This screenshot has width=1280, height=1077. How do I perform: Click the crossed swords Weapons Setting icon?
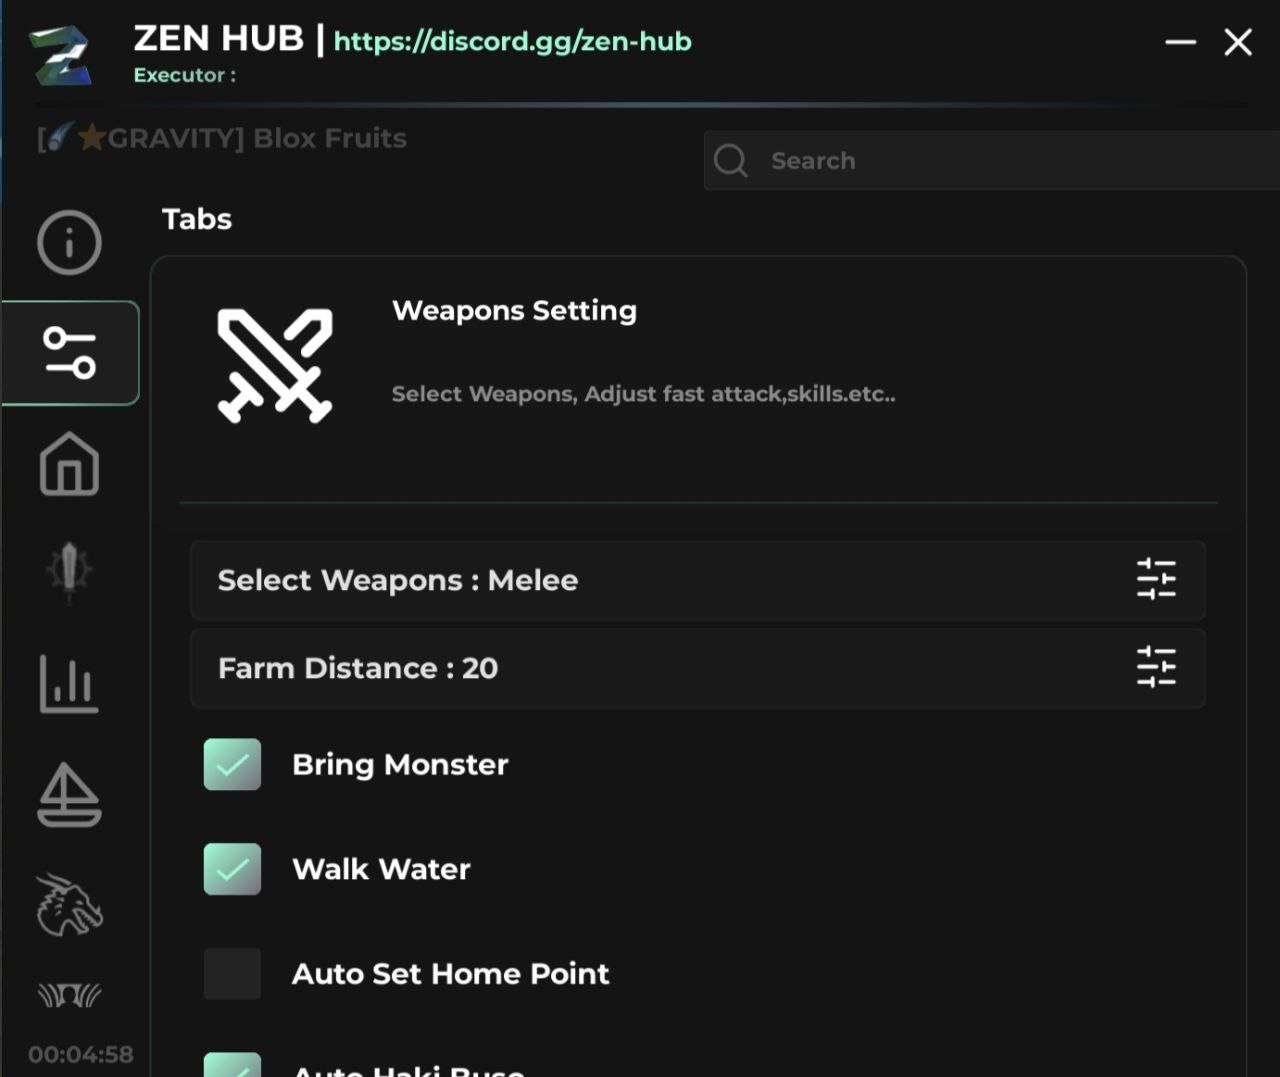coord(275,365)
